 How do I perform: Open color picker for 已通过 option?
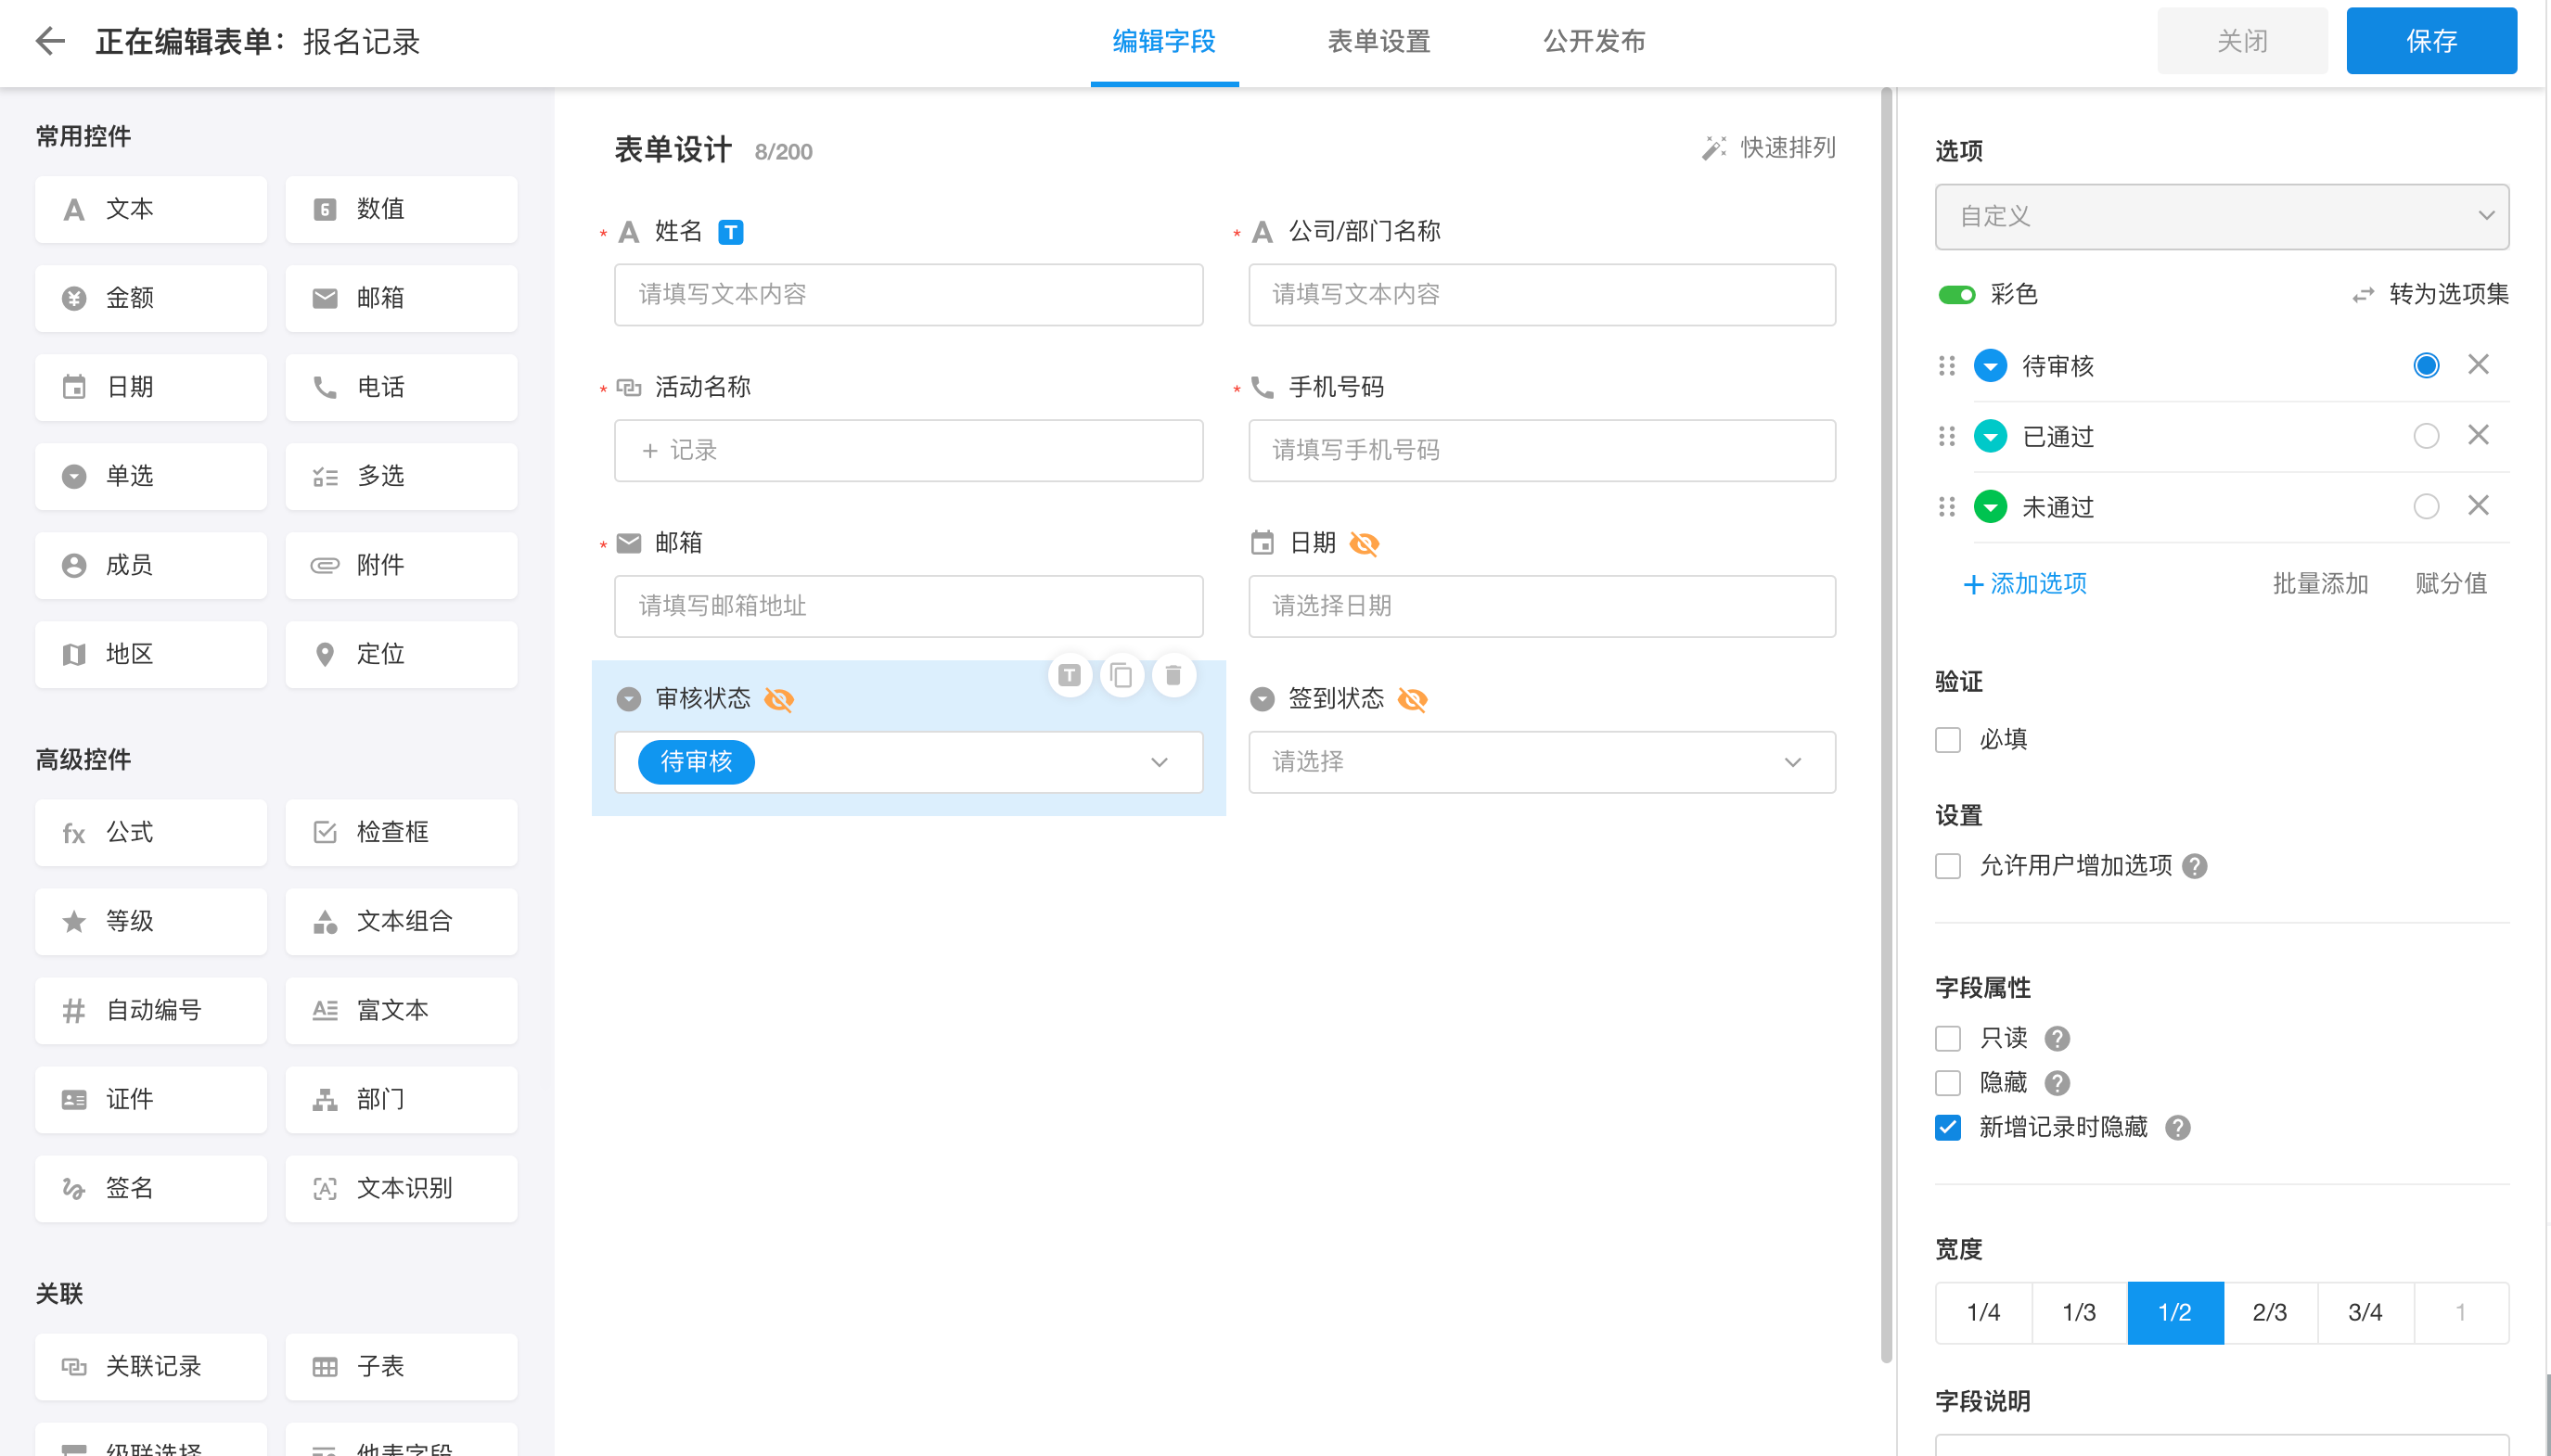pyautogui.click(x=1990, y=436)
